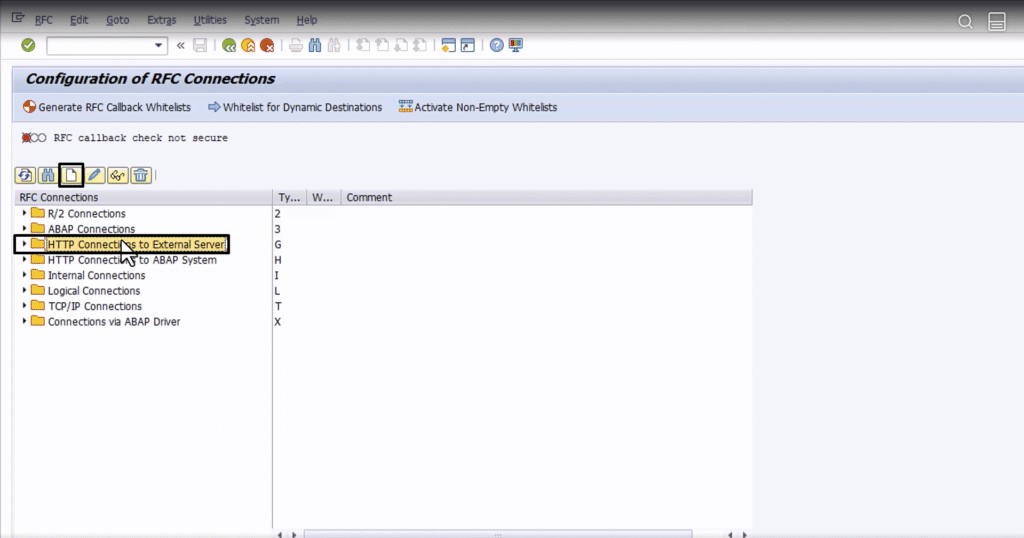Click the RFC callback traffic light status icon
Image resolution: width=1024 pixels, height=538 pixels.
click(34, 138)
